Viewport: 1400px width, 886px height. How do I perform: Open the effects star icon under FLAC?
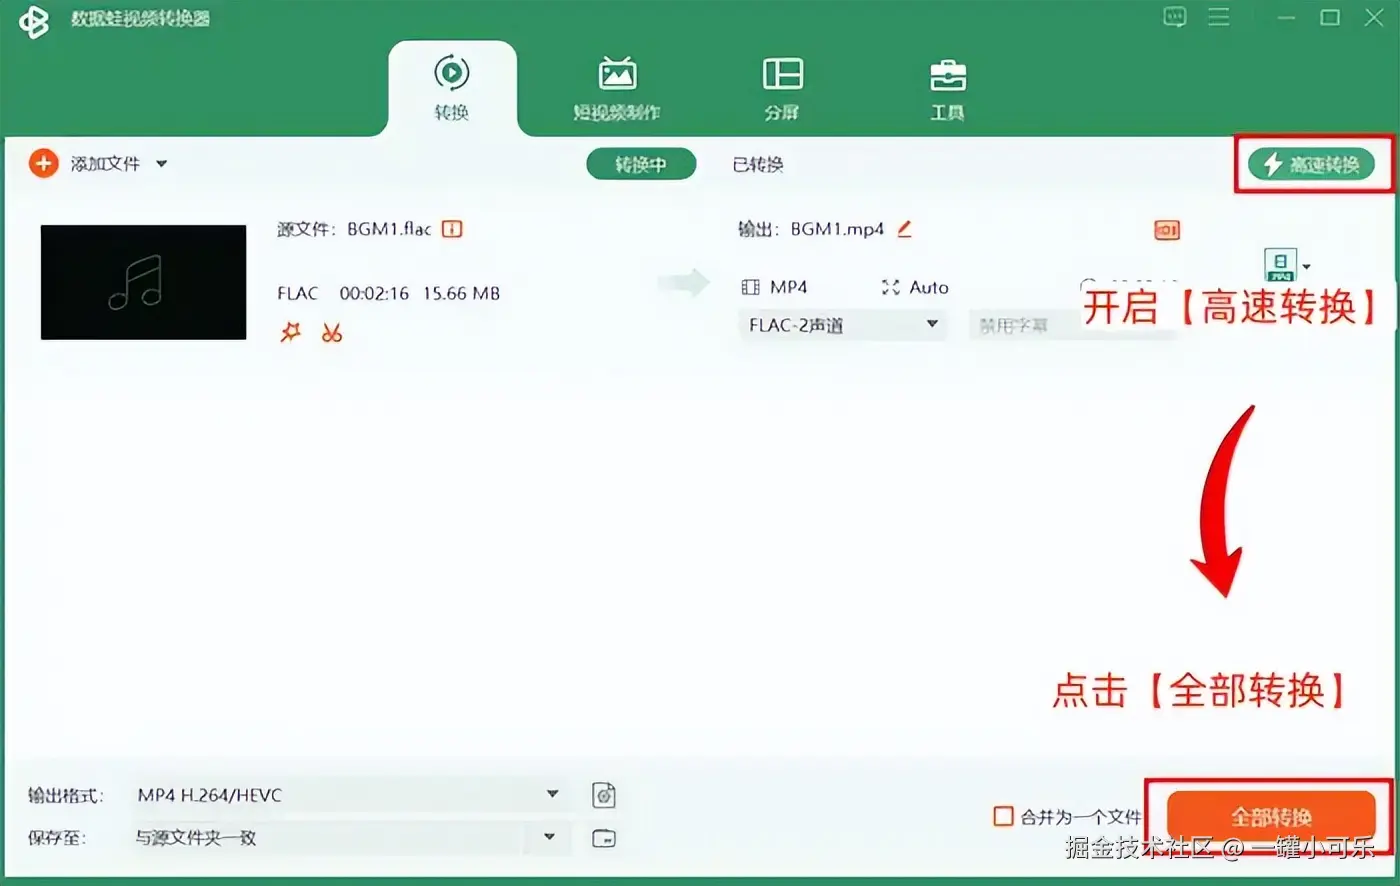click(290, 332)
